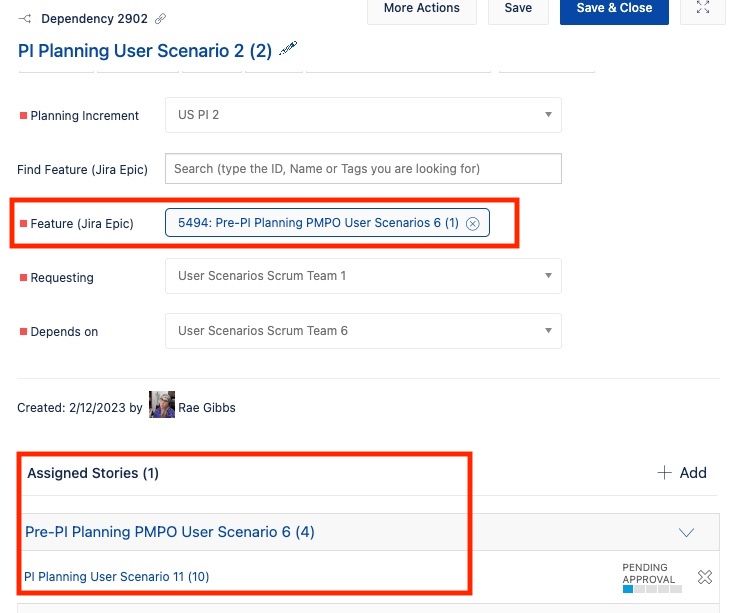Click the Save button
The height and width of the screenshot is (613, 754).
[x=518, y=8]
